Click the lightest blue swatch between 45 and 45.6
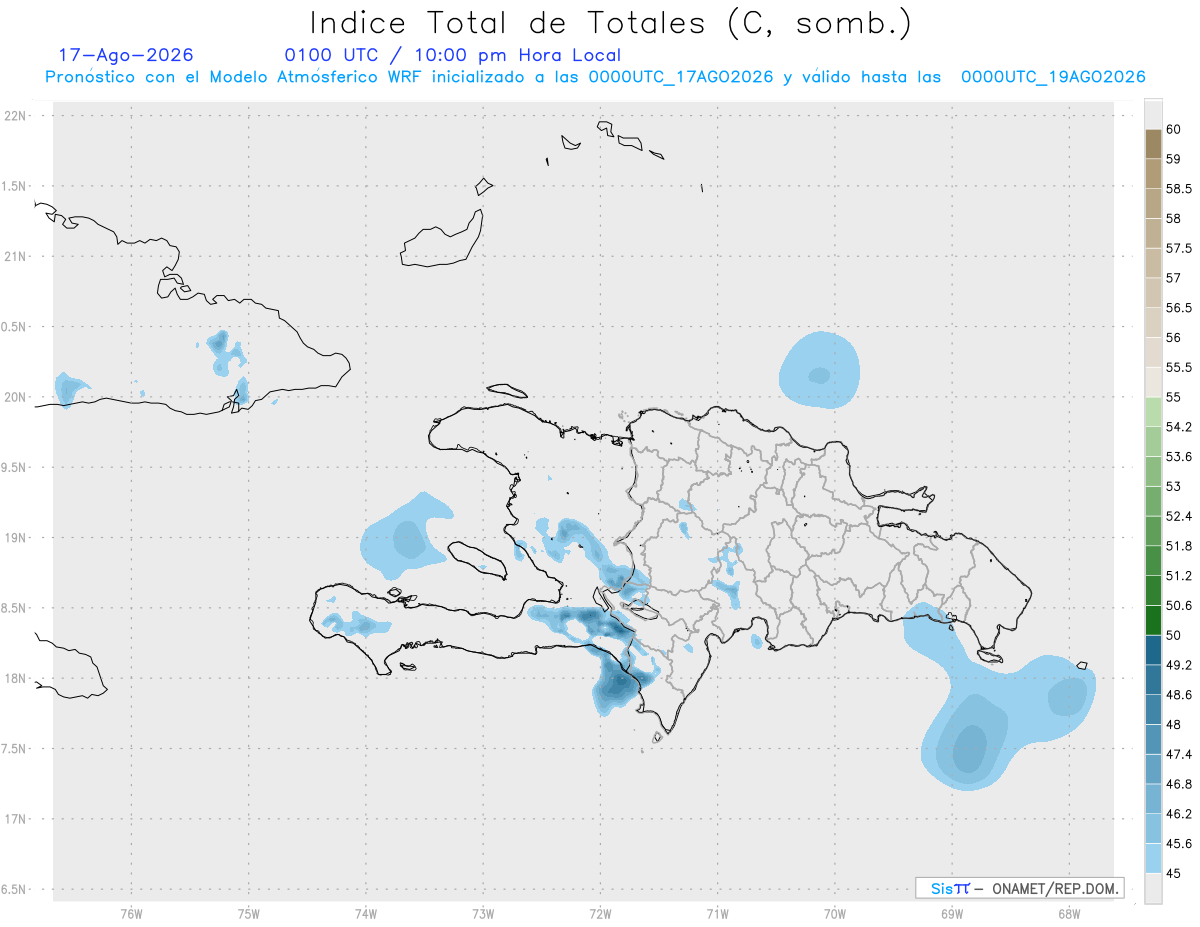 pos(1153,858)
